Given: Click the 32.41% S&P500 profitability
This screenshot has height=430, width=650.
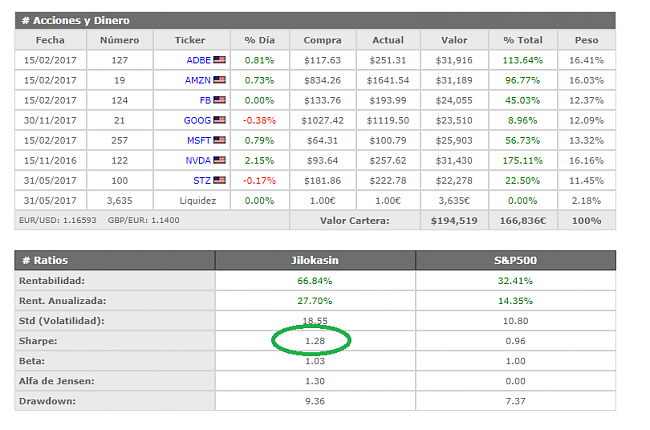Looking at the screenshot, I should (x=515, y=281).
